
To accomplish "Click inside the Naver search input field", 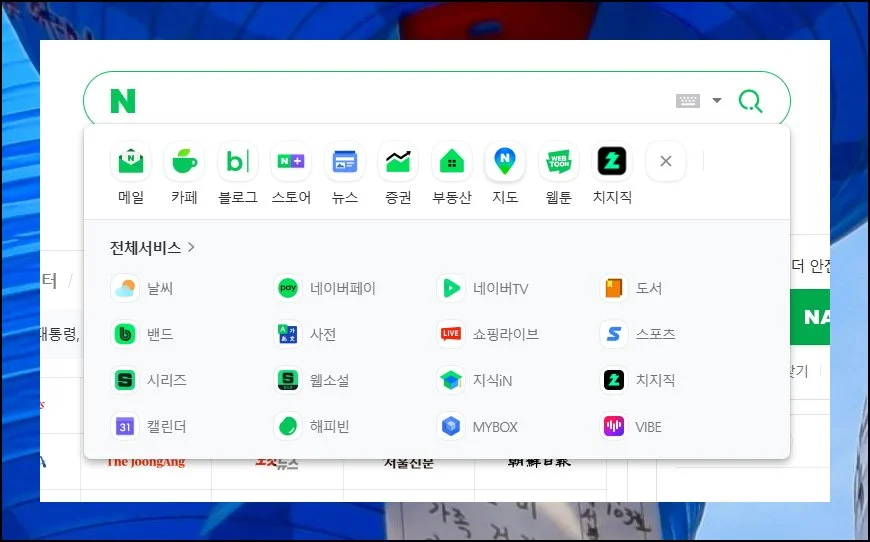I will (400, 101).
